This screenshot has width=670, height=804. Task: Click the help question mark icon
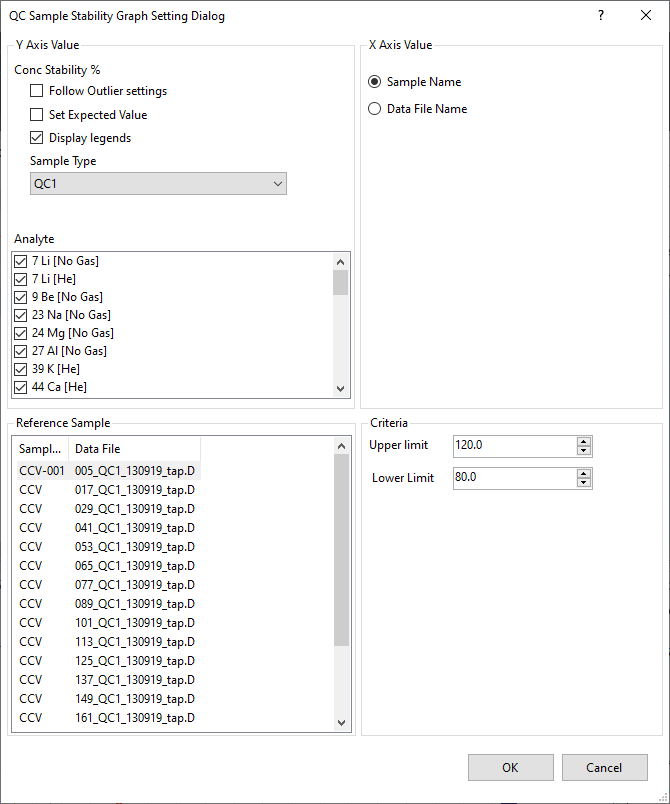(x=601, y=15)
